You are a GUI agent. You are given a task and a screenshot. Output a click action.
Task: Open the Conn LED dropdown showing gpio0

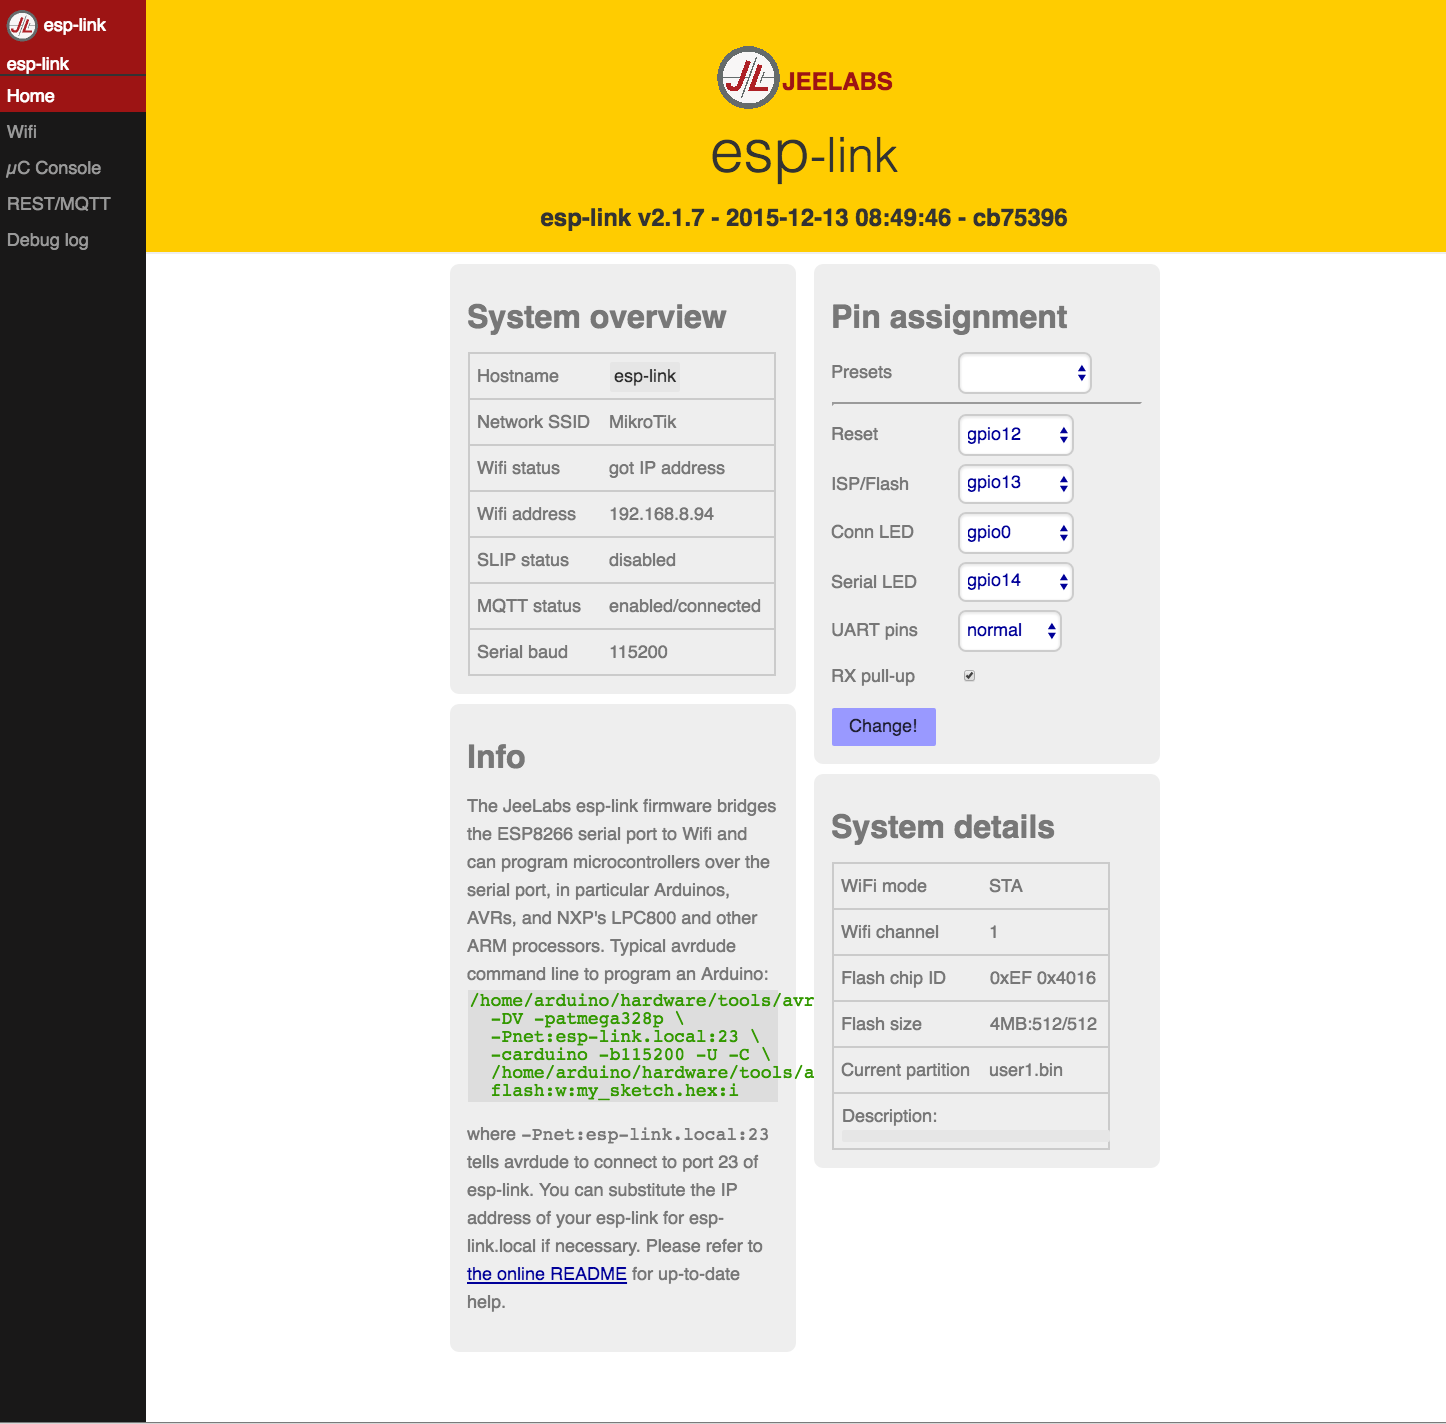pos(1016,533)
